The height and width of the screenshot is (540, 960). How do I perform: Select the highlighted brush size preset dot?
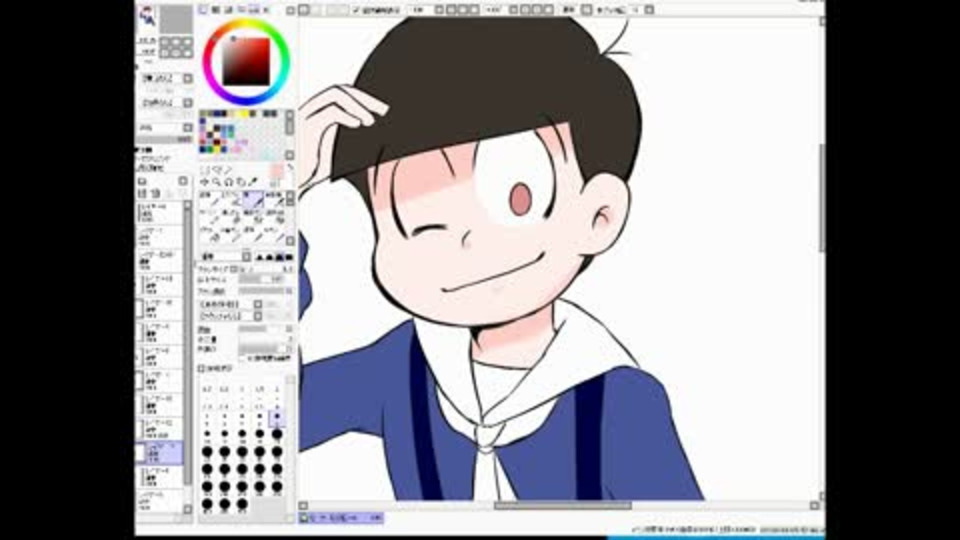pos(277,417)
